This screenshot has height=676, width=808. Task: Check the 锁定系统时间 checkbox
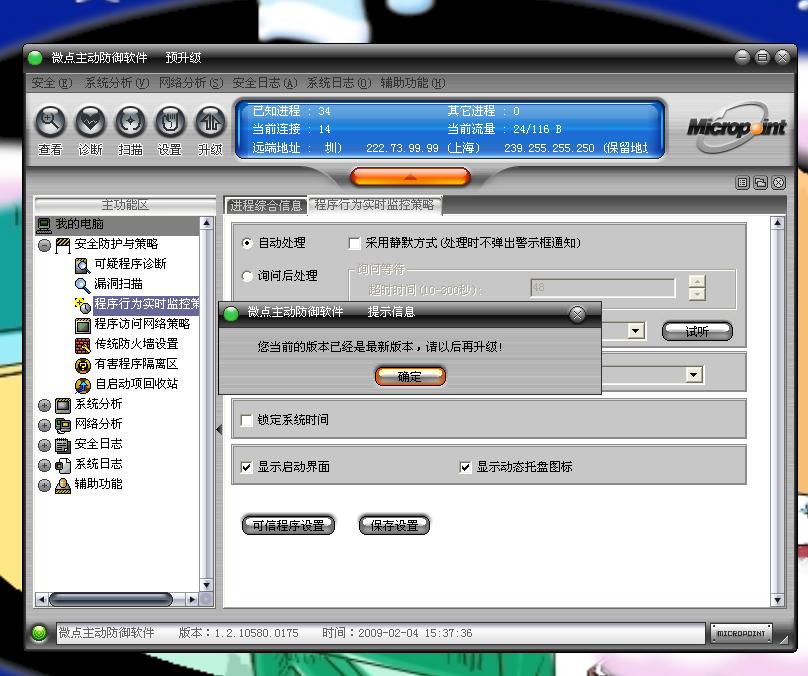pyautogui.click(x=247, y=420)
